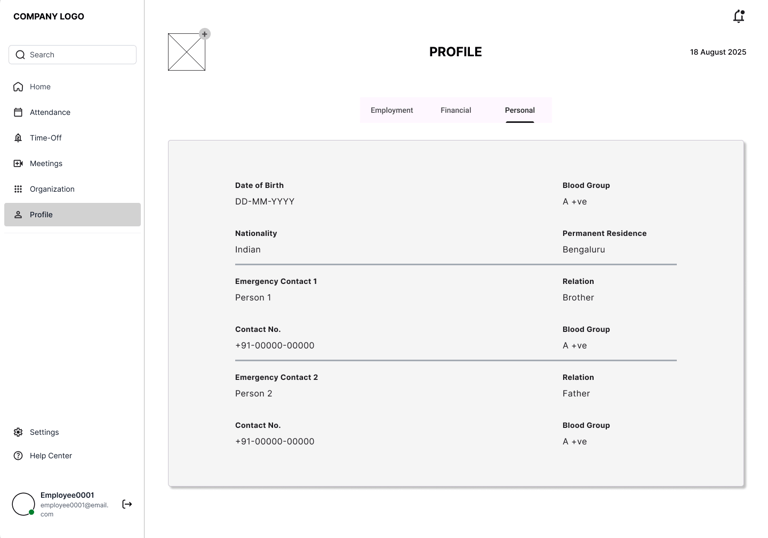The image size is (768, 538).
Task: Click the Employee0001 user avatar
Action: click(23, 504)
